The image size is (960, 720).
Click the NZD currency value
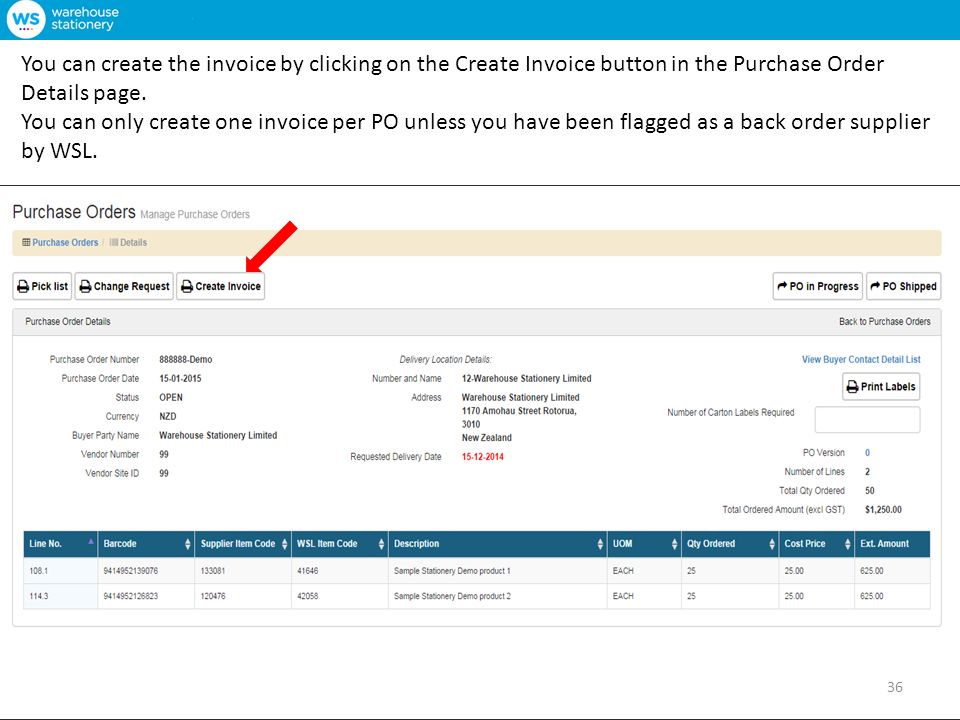tap(168, 416)
